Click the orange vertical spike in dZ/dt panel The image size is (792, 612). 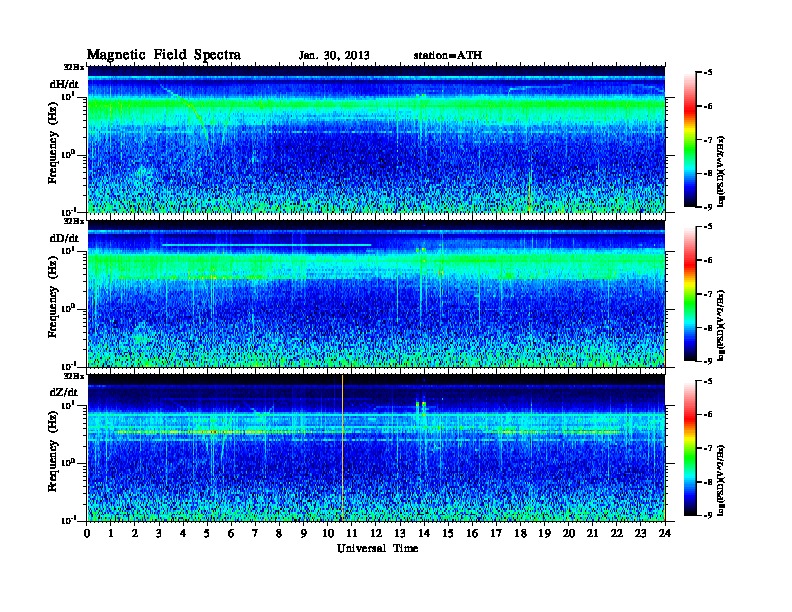pyautogui.click(x=342, y=448)
